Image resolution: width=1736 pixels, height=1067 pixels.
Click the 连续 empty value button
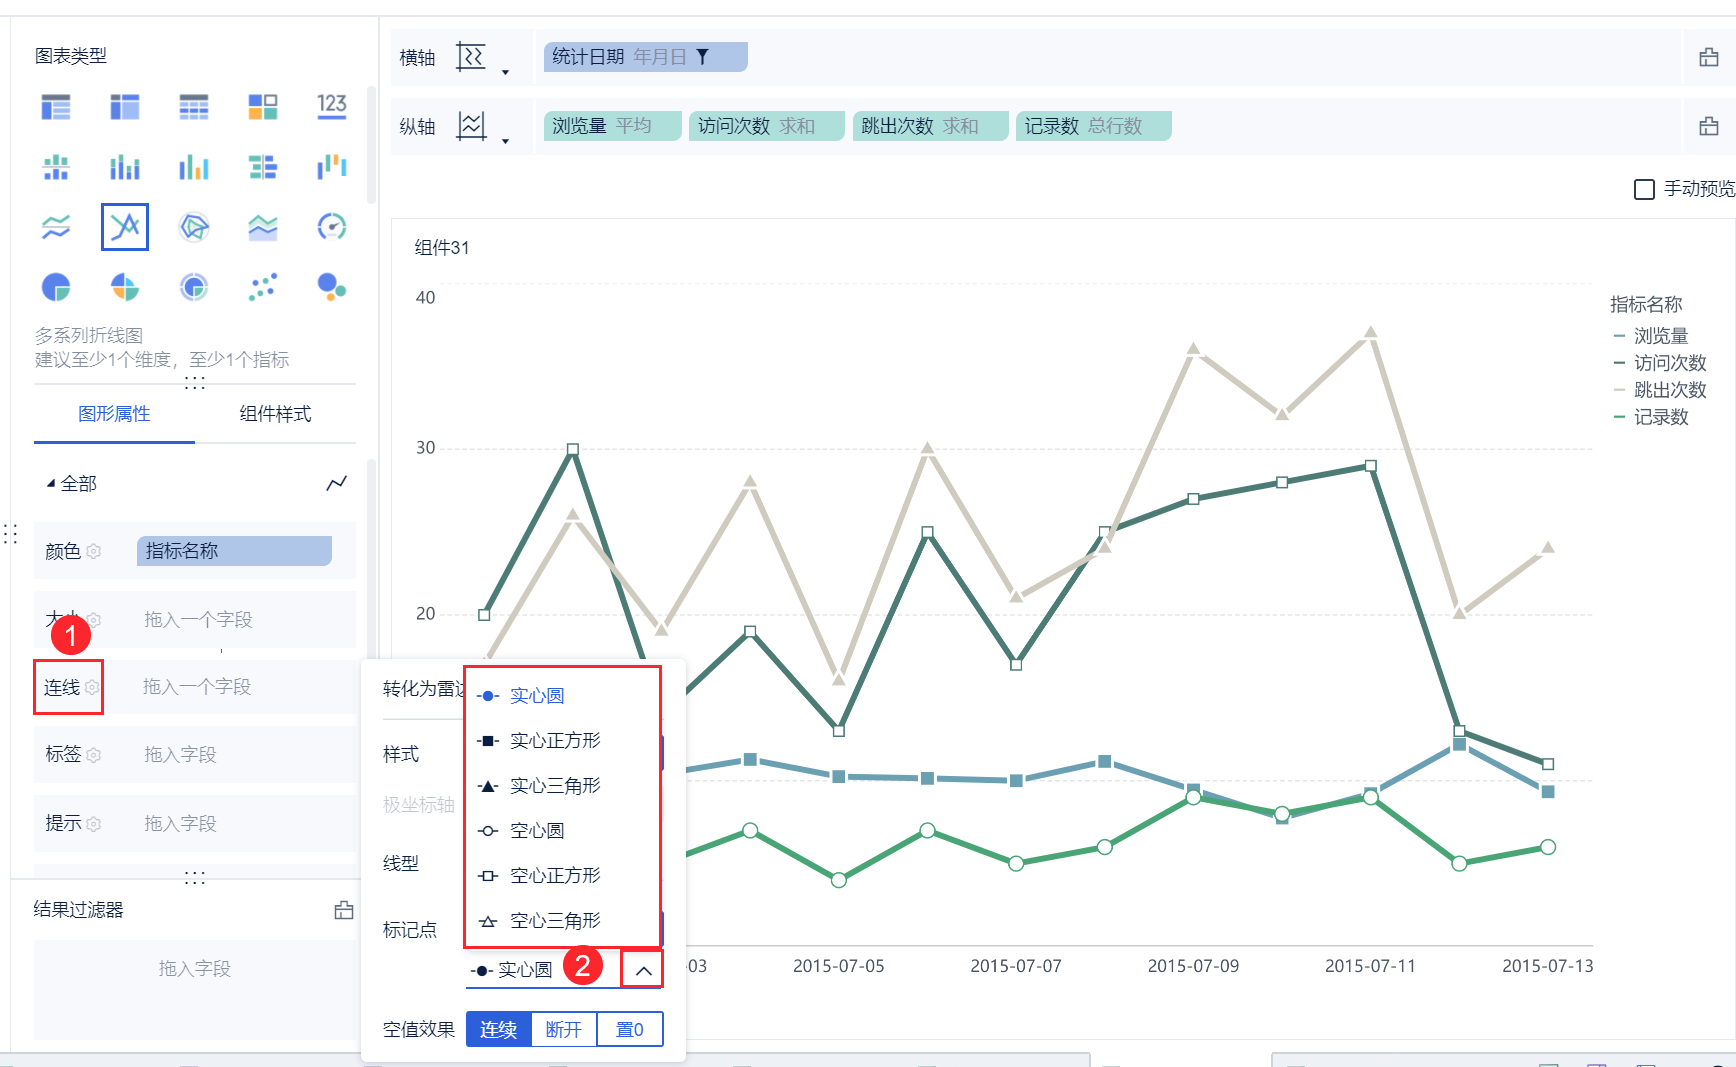point(498,1029)
